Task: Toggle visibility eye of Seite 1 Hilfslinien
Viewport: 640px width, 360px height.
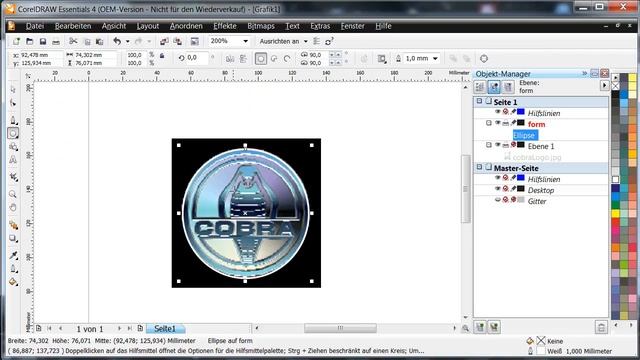Action: (x=498, y=112)
